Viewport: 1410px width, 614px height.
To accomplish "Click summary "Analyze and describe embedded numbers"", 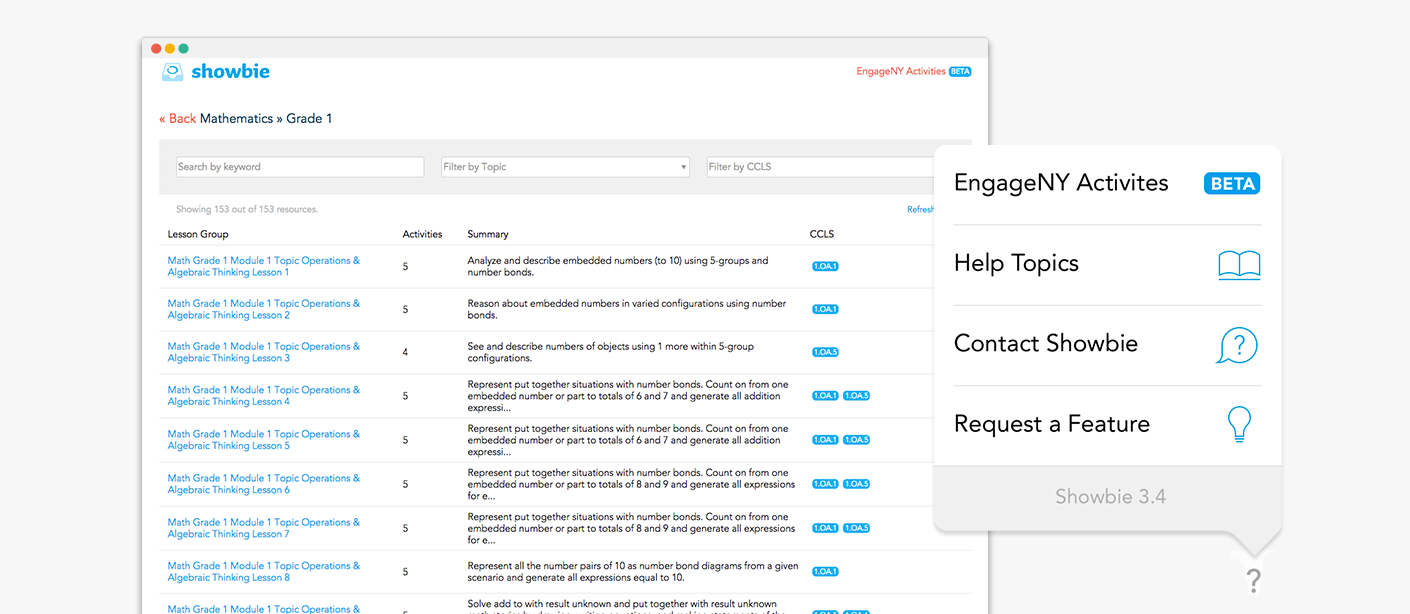I will click(618, 266).
